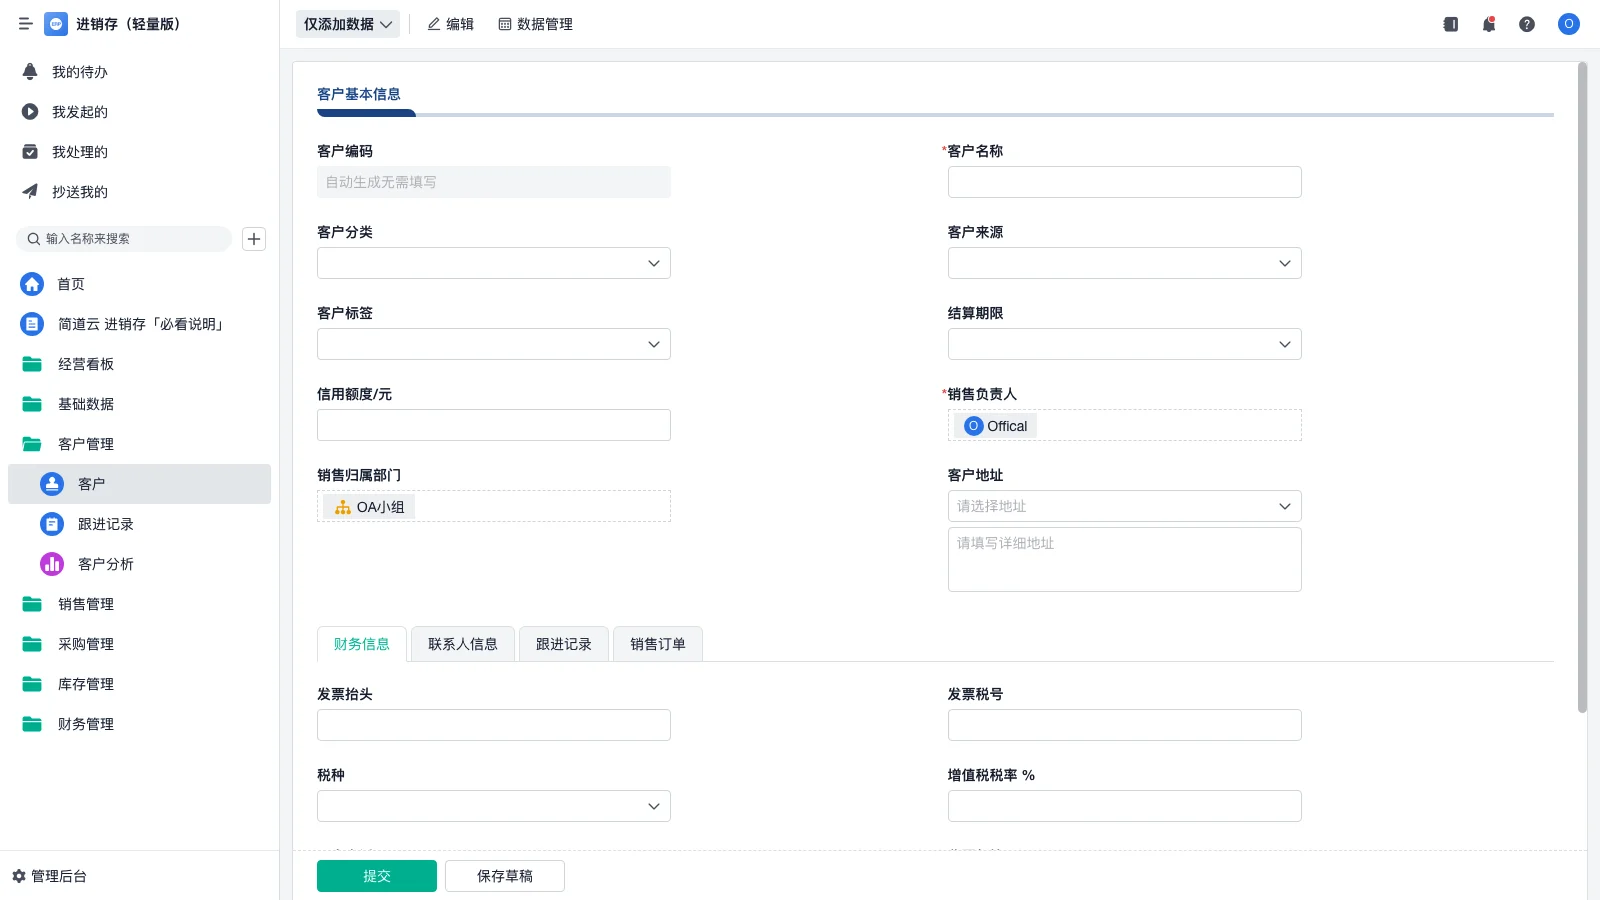1600x900 pixels.
Task: Switch to the 销售订单 tab
Action: click(x=658, y=644)
